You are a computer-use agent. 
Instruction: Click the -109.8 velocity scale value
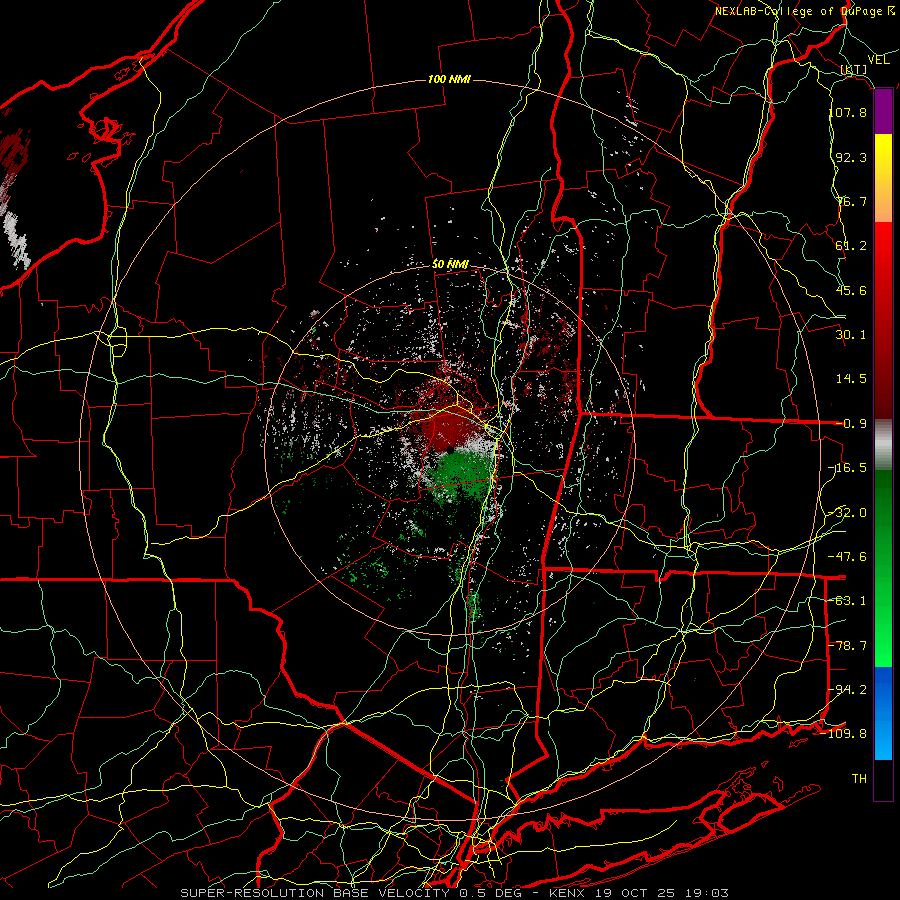[845, 734]
